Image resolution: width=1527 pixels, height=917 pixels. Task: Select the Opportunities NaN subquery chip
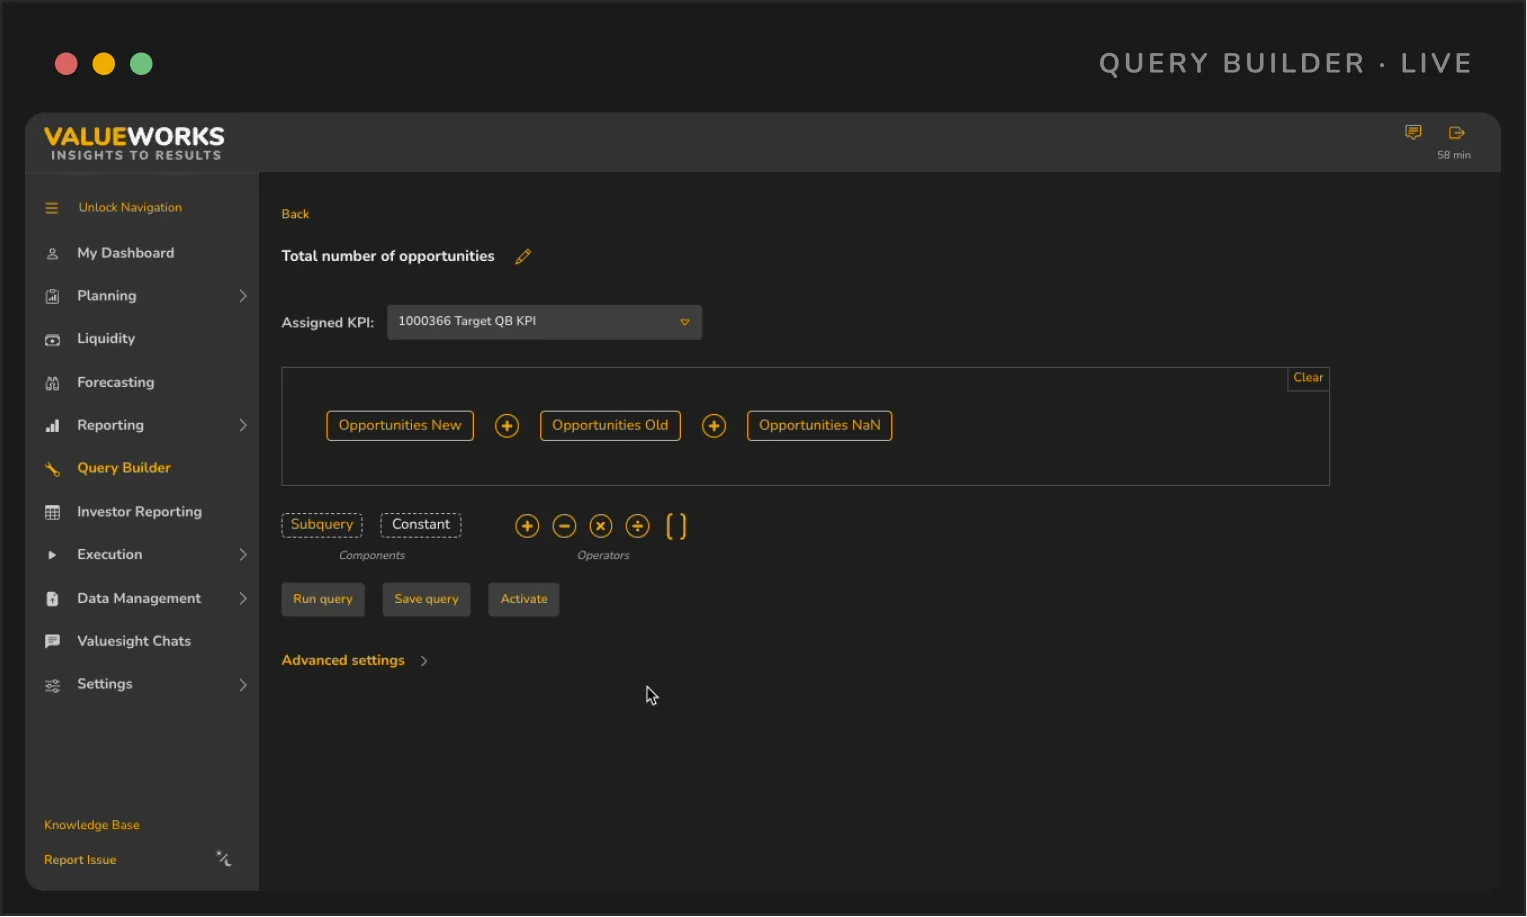coord(820,426)
